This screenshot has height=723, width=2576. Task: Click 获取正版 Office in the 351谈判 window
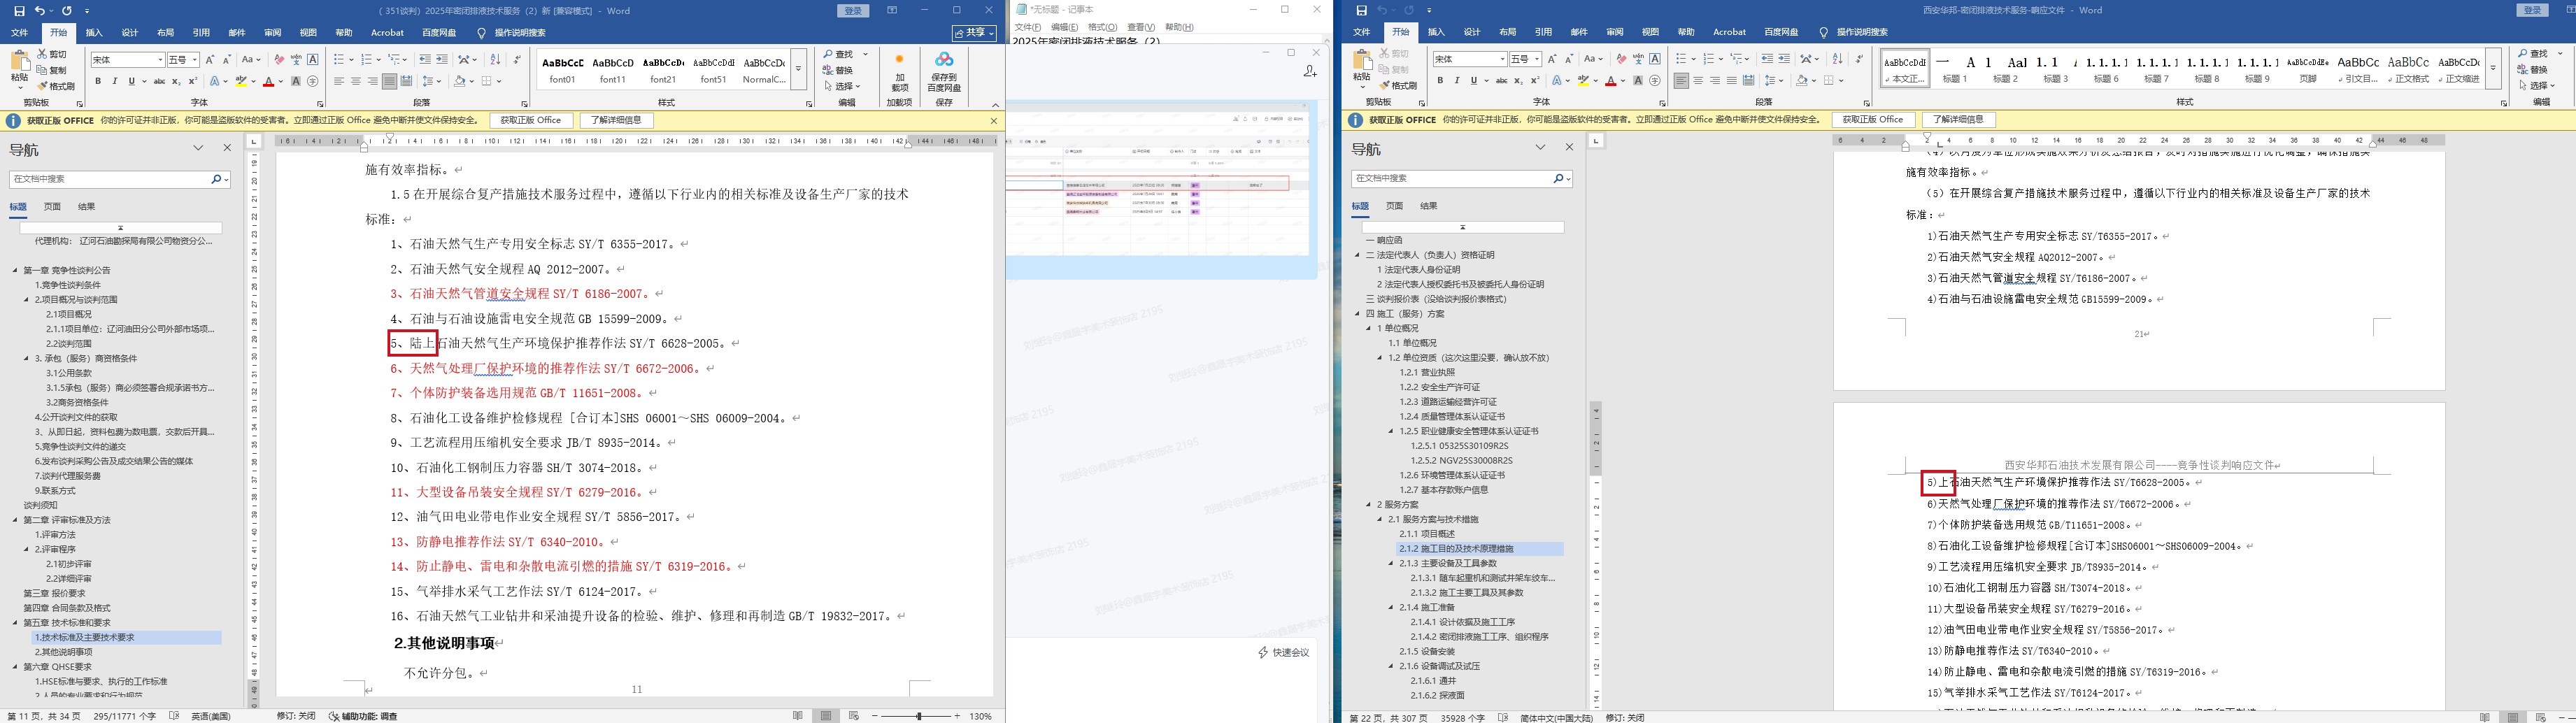click(x=531, y=120)
